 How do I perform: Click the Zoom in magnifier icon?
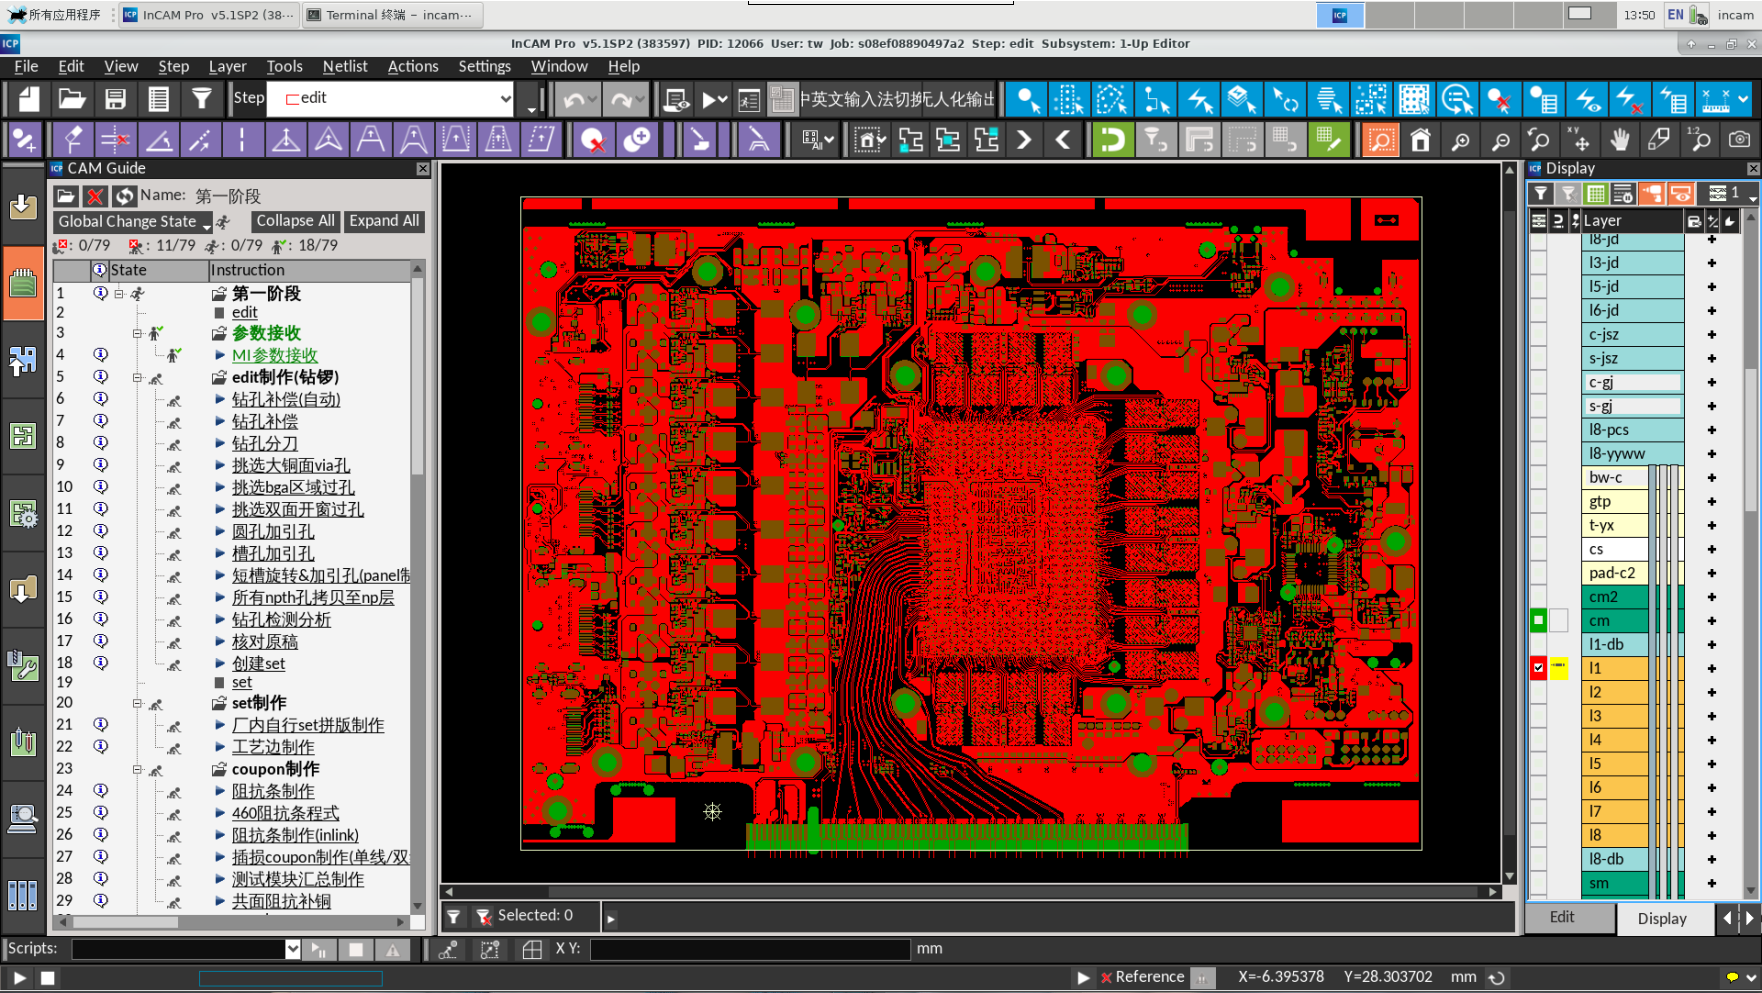click(x=1461, y=140)
